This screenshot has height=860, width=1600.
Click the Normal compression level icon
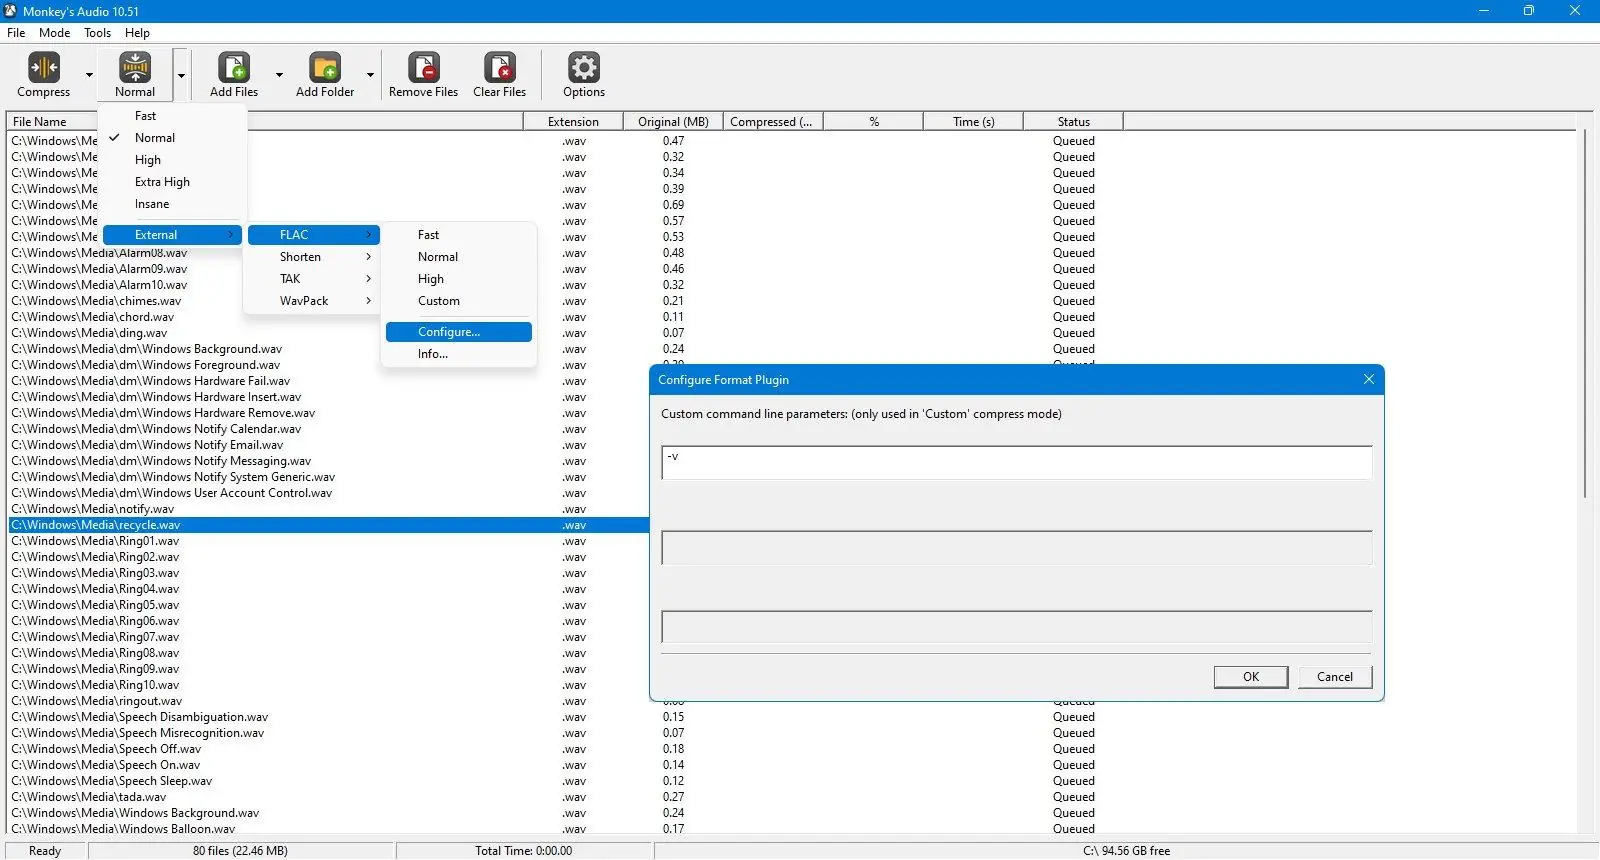pyautogui.click(x=135, y=67)
